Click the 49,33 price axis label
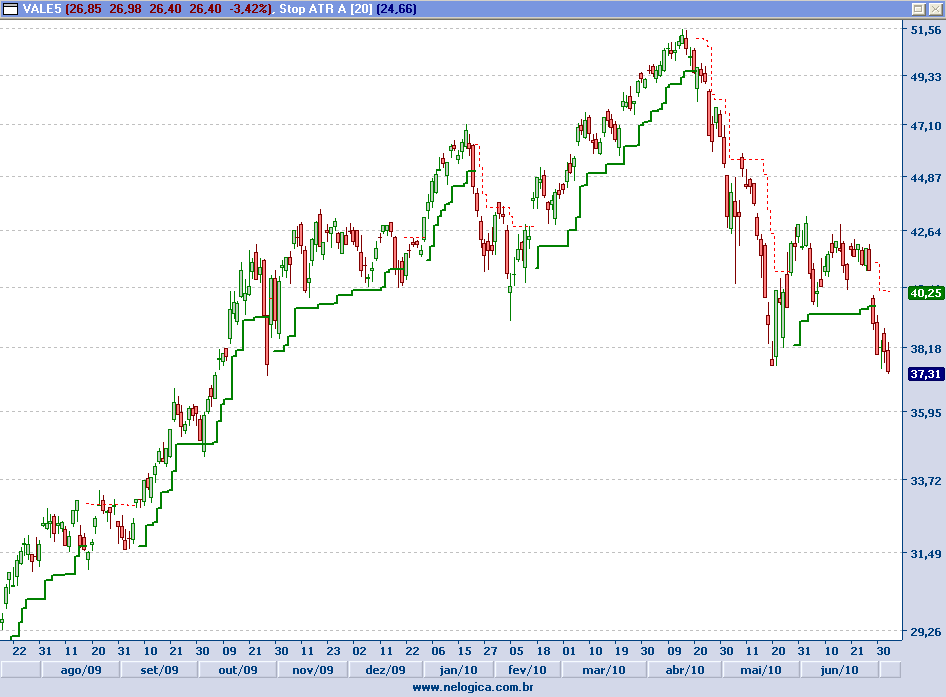The width and height of the screenshot is (946, 697). (x=925, y=77)
